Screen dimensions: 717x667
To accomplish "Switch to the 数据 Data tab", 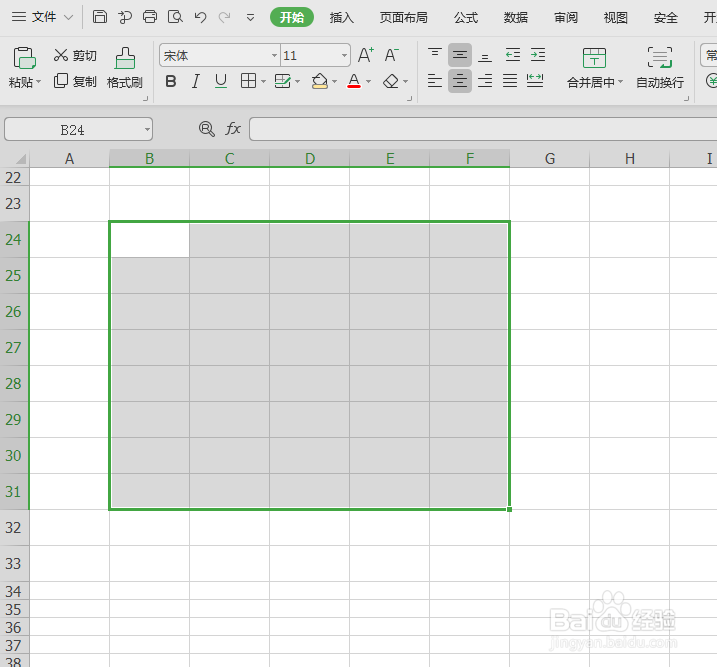I will click(515, 17).
